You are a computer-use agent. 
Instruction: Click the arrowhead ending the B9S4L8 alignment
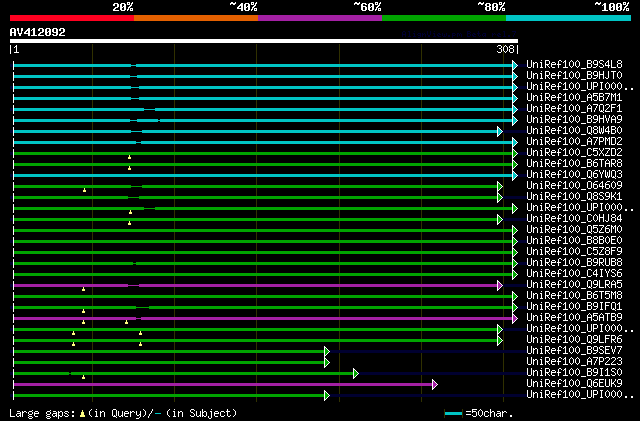515,65
